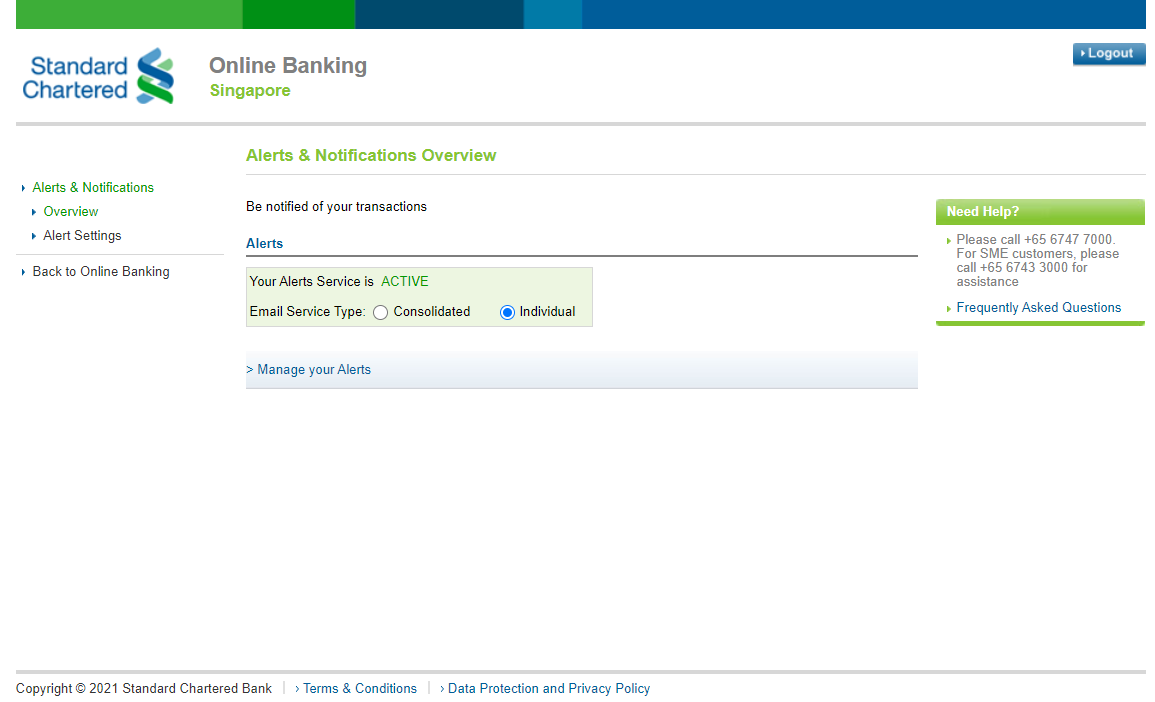This screenshot has width=1155, height=702.
Task: Select the Consolidated email service type
Action: tap(380, 312)
